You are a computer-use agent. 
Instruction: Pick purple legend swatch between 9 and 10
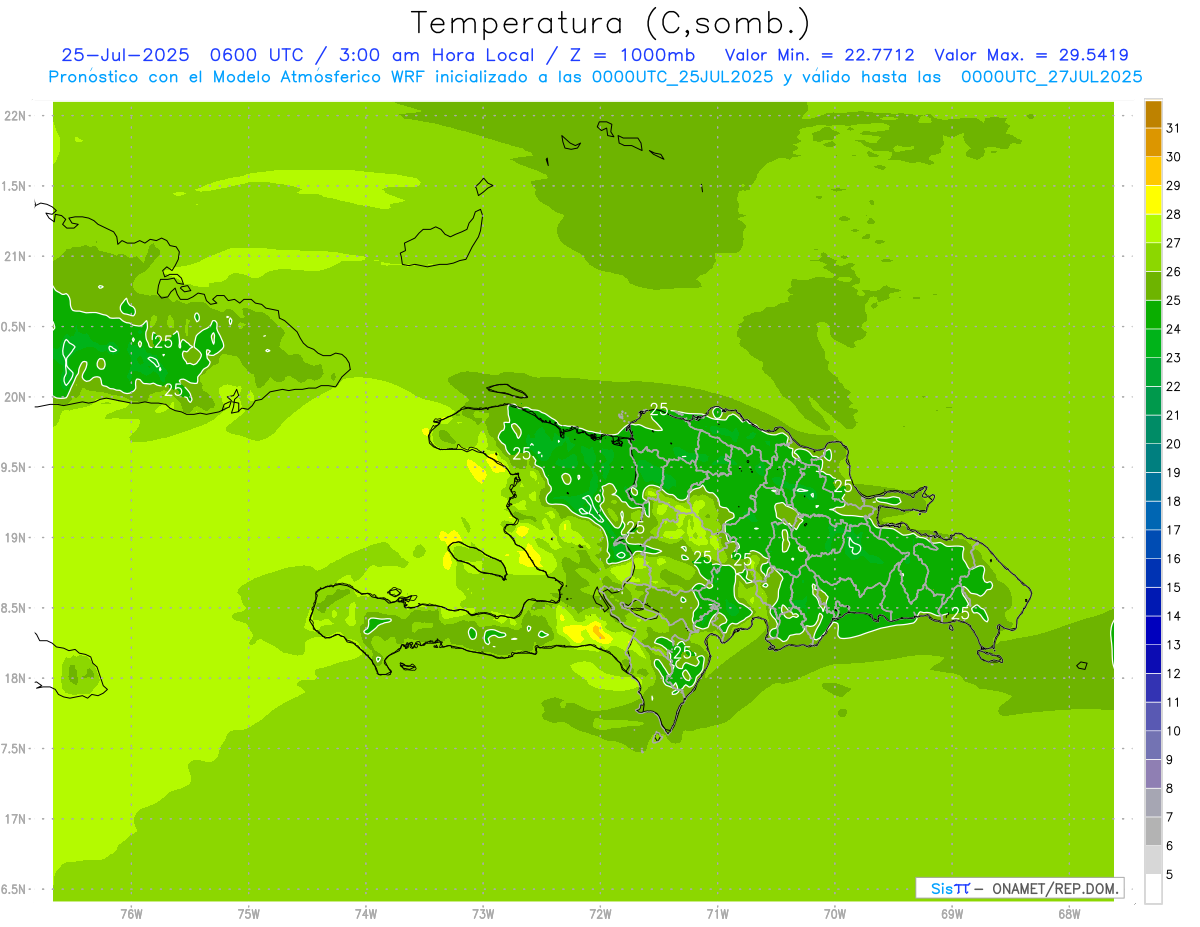tap(1153, 745)
